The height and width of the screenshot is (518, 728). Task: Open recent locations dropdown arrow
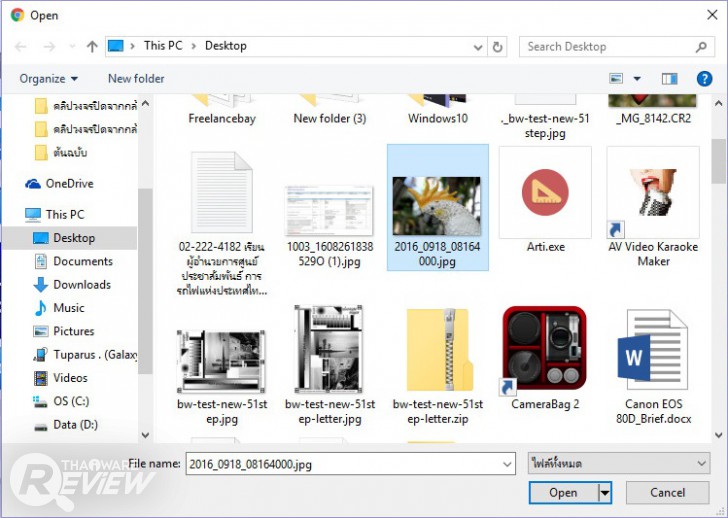pyautogui.click(x=72, y=46)
